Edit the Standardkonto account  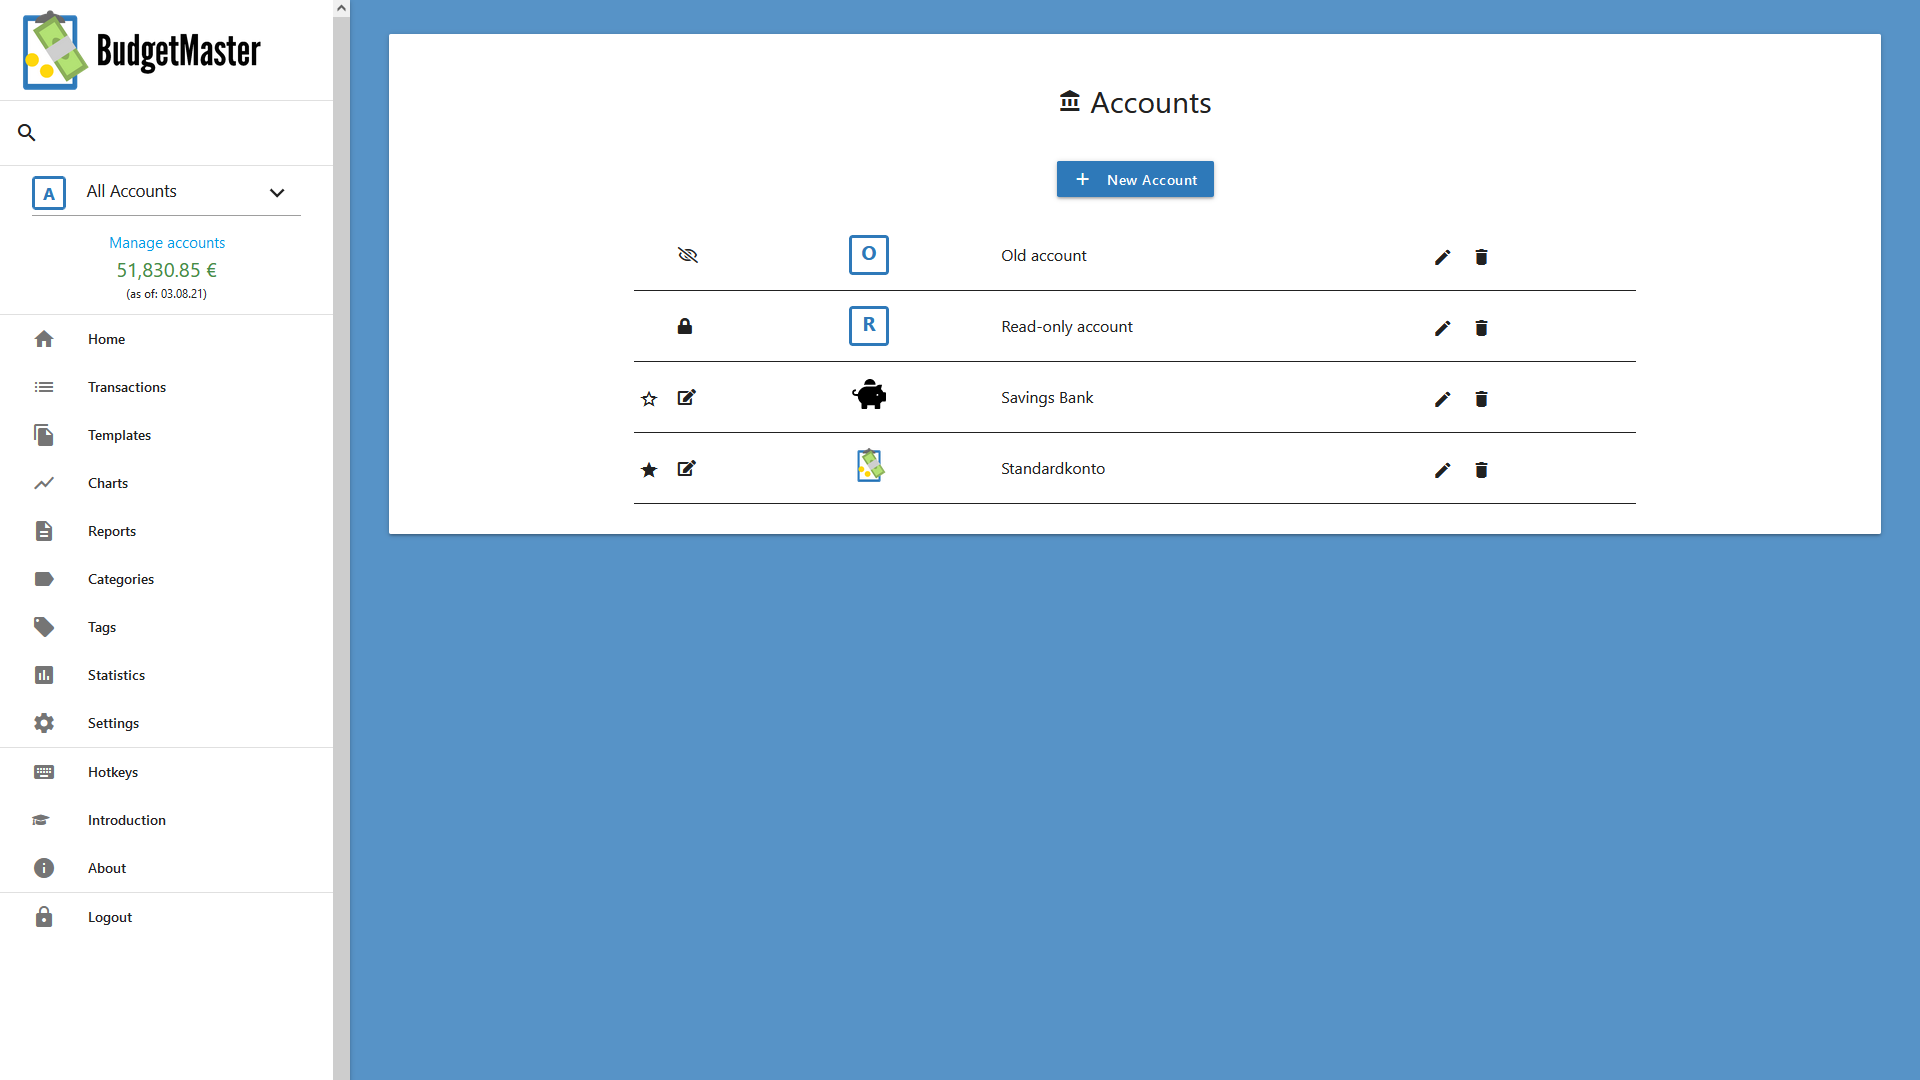click(x=1442, y=470)
